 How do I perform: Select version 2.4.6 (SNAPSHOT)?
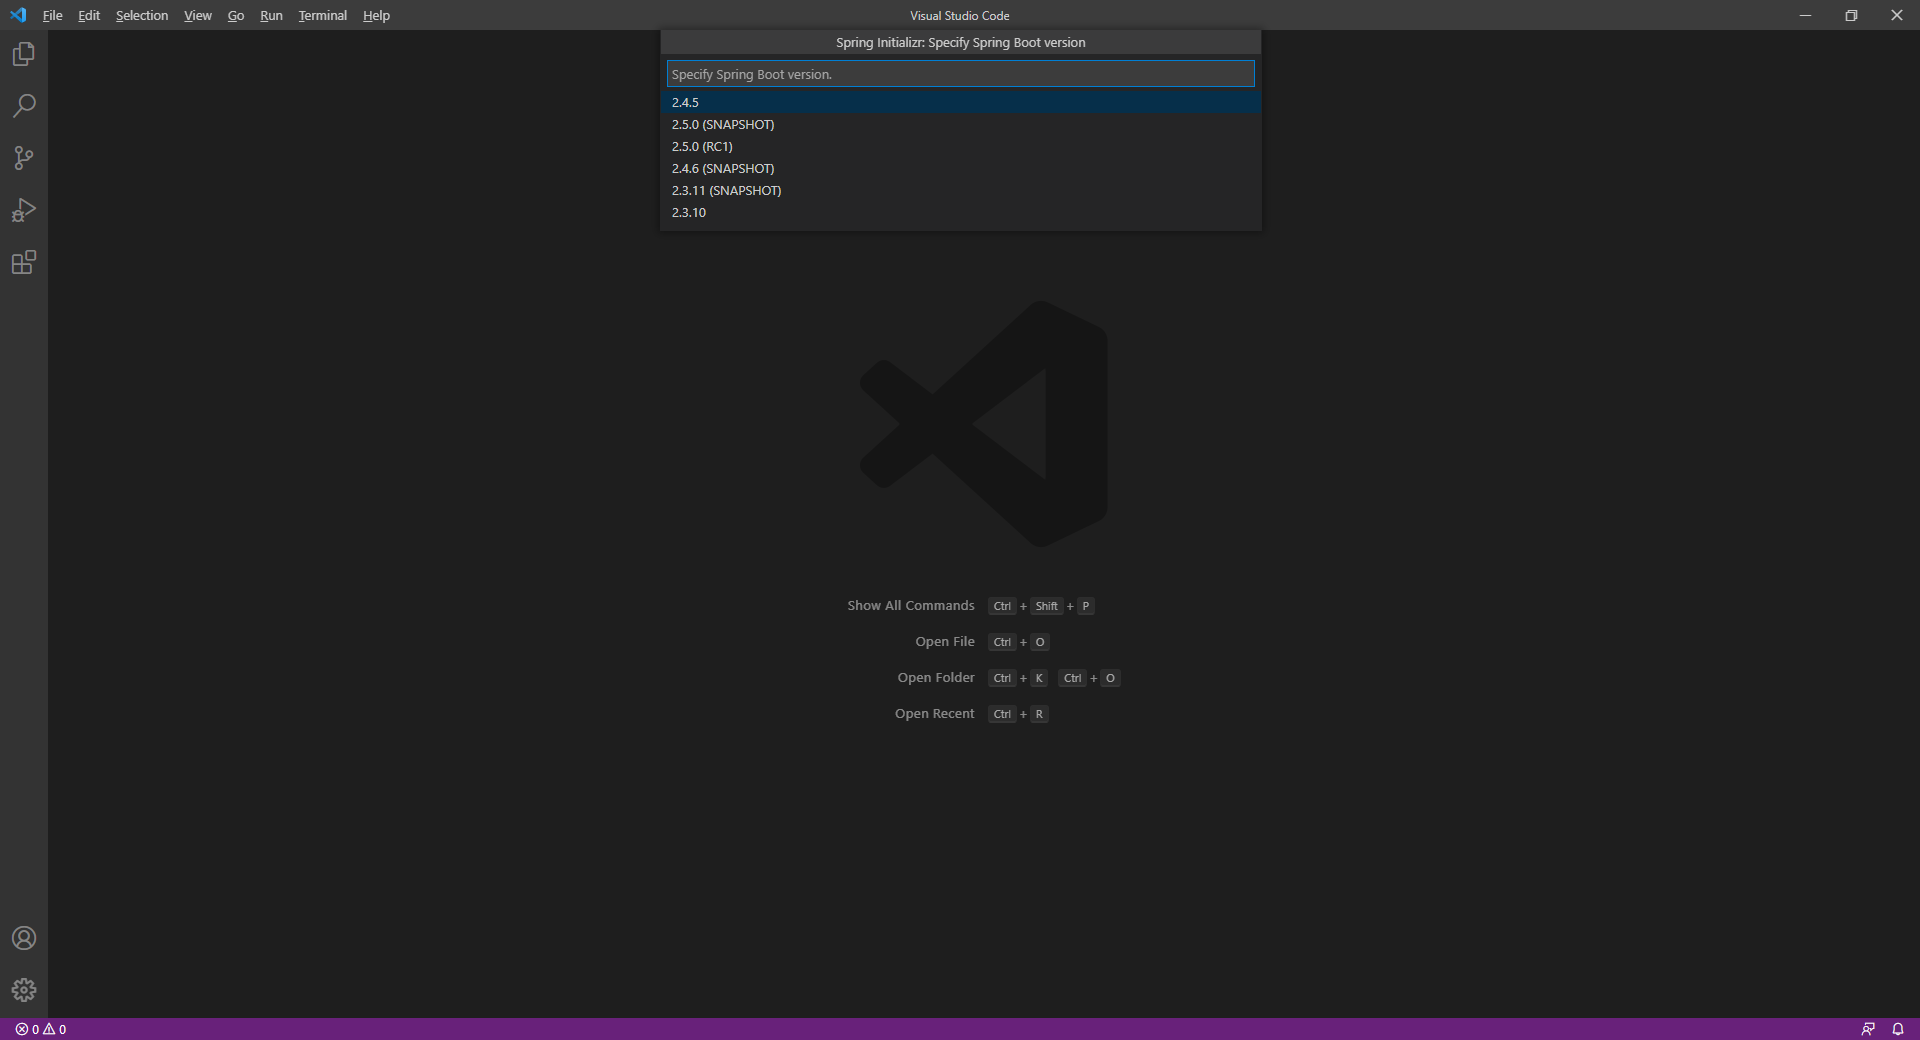click(960, 168)
